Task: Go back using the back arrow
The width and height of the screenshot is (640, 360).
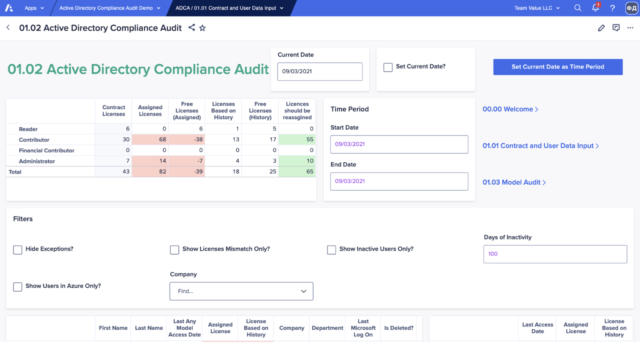Action: pos(8,28)
